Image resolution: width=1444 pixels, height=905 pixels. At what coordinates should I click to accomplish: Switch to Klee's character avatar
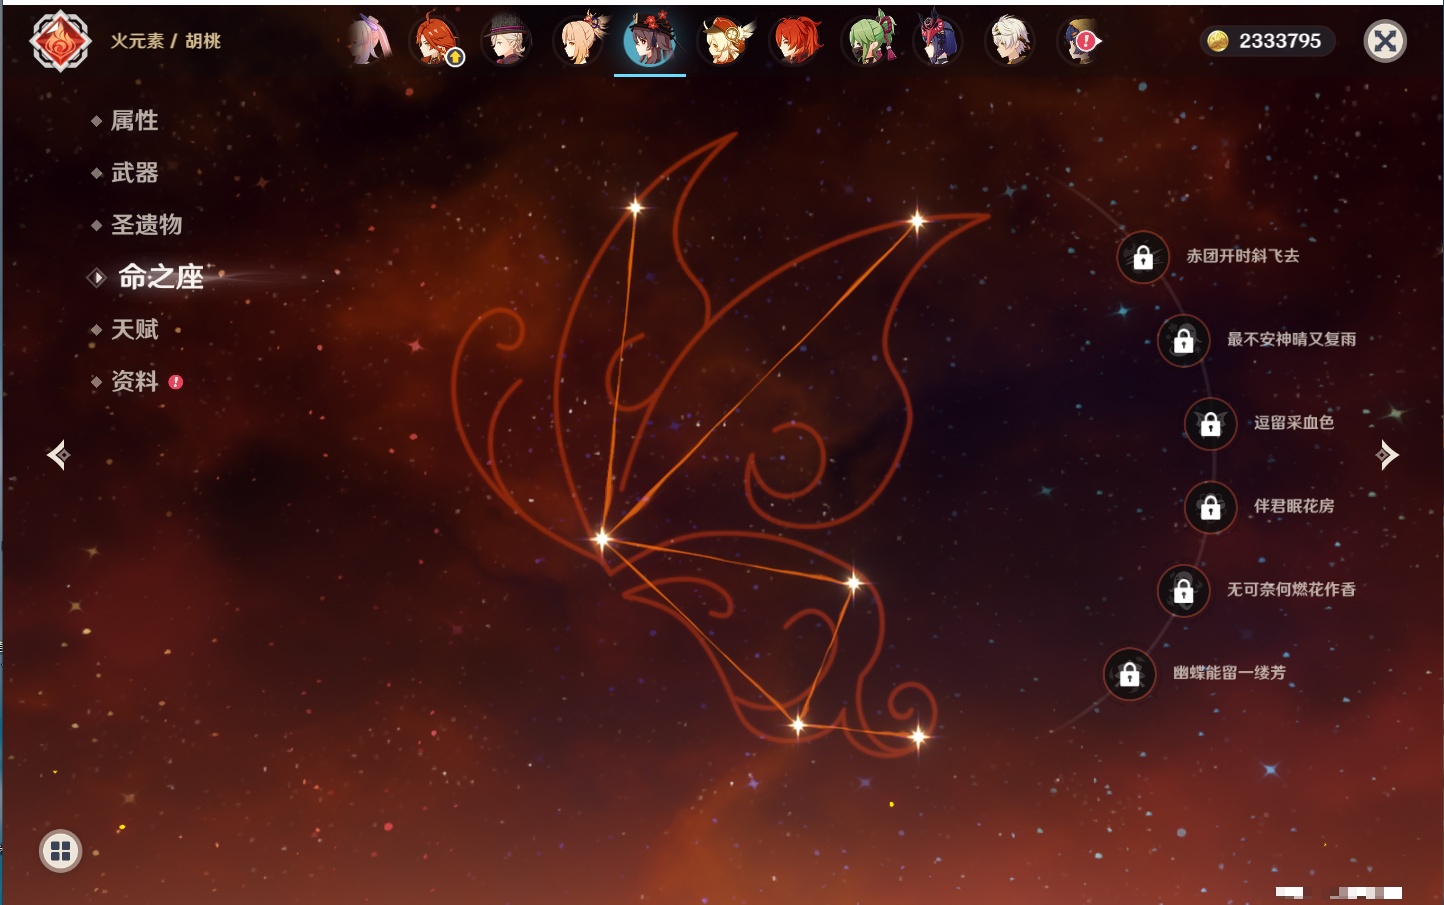point(724,41)
